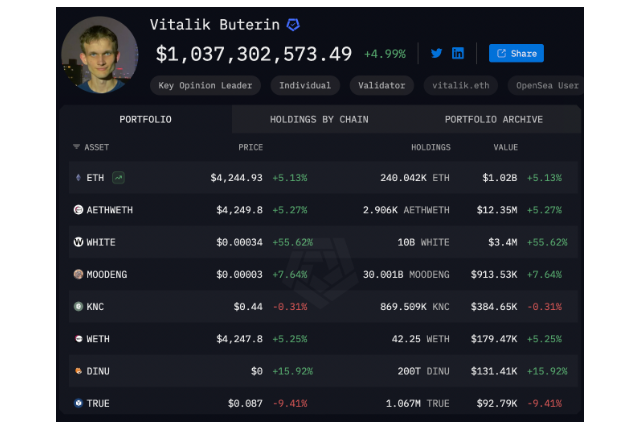The width and height of the screenshot is (622, 422).
Task: Switch to Holdings By Chain tab
Action: pos(319,119)
